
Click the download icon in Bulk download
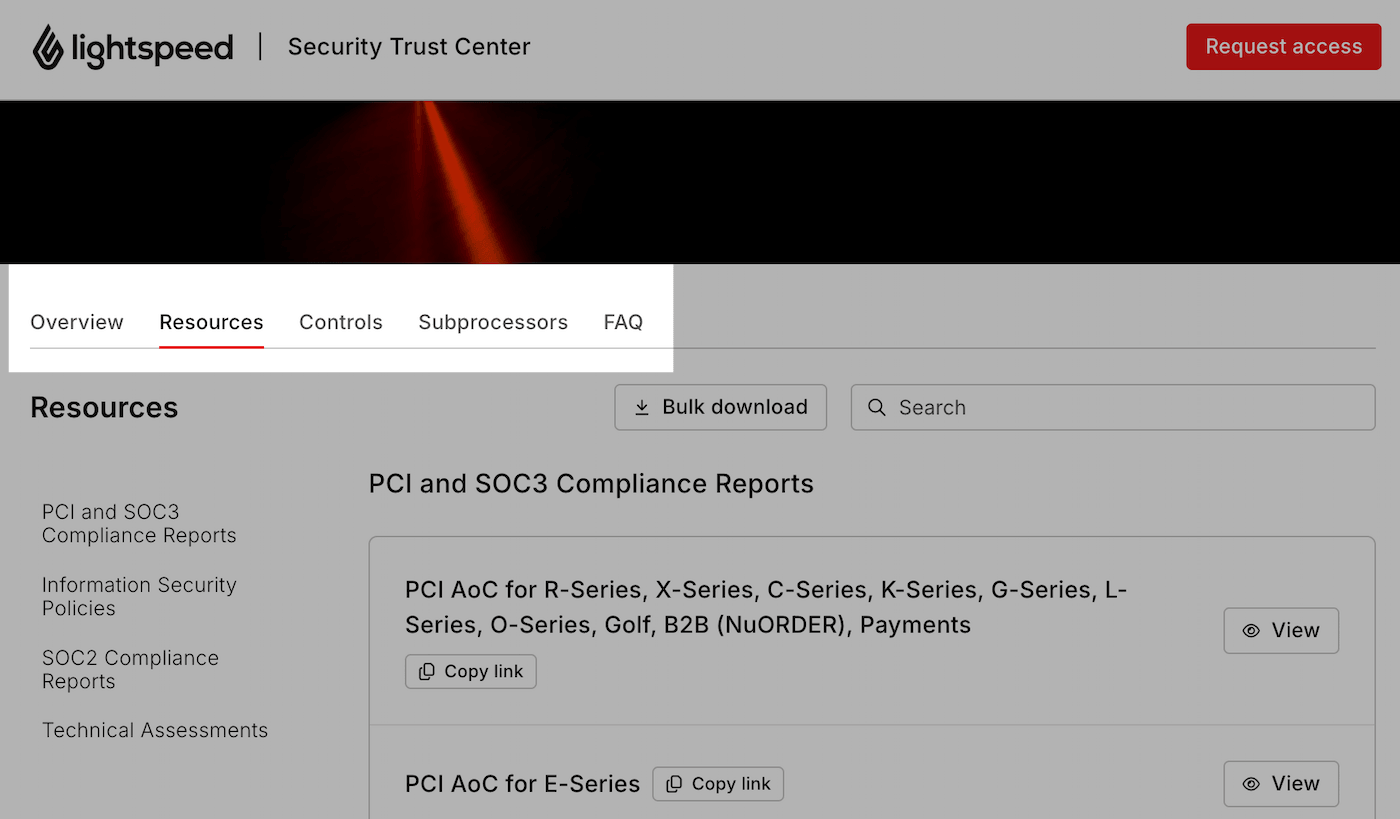click(x=642, y=407)
